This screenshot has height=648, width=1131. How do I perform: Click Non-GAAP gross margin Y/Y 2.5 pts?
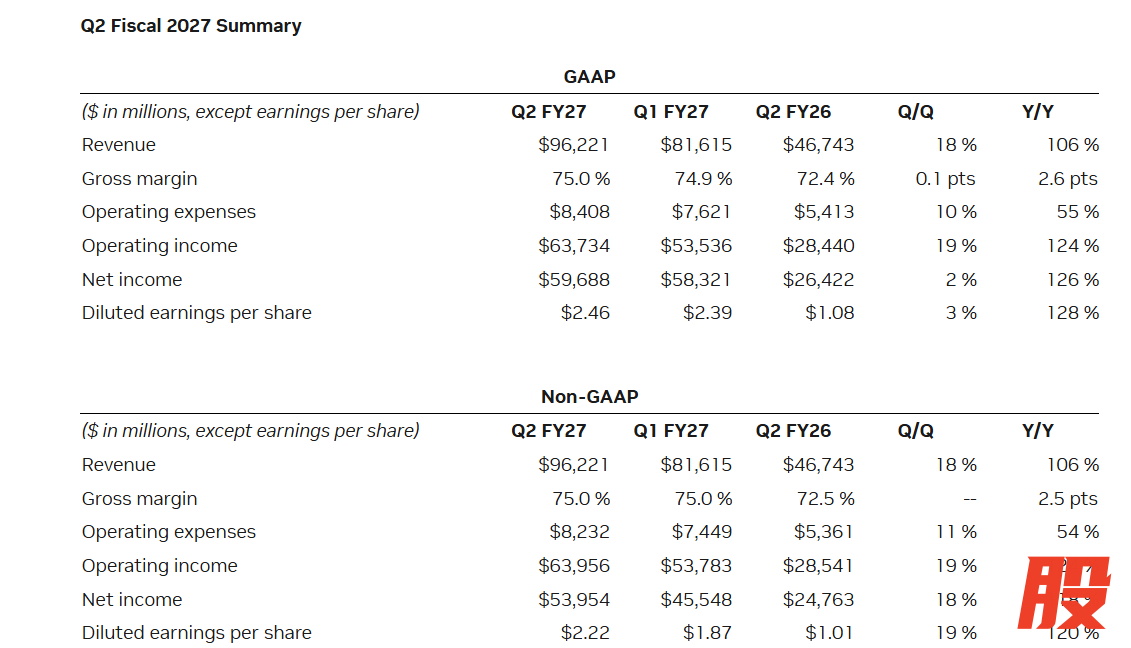click(x=1068, y=499)
